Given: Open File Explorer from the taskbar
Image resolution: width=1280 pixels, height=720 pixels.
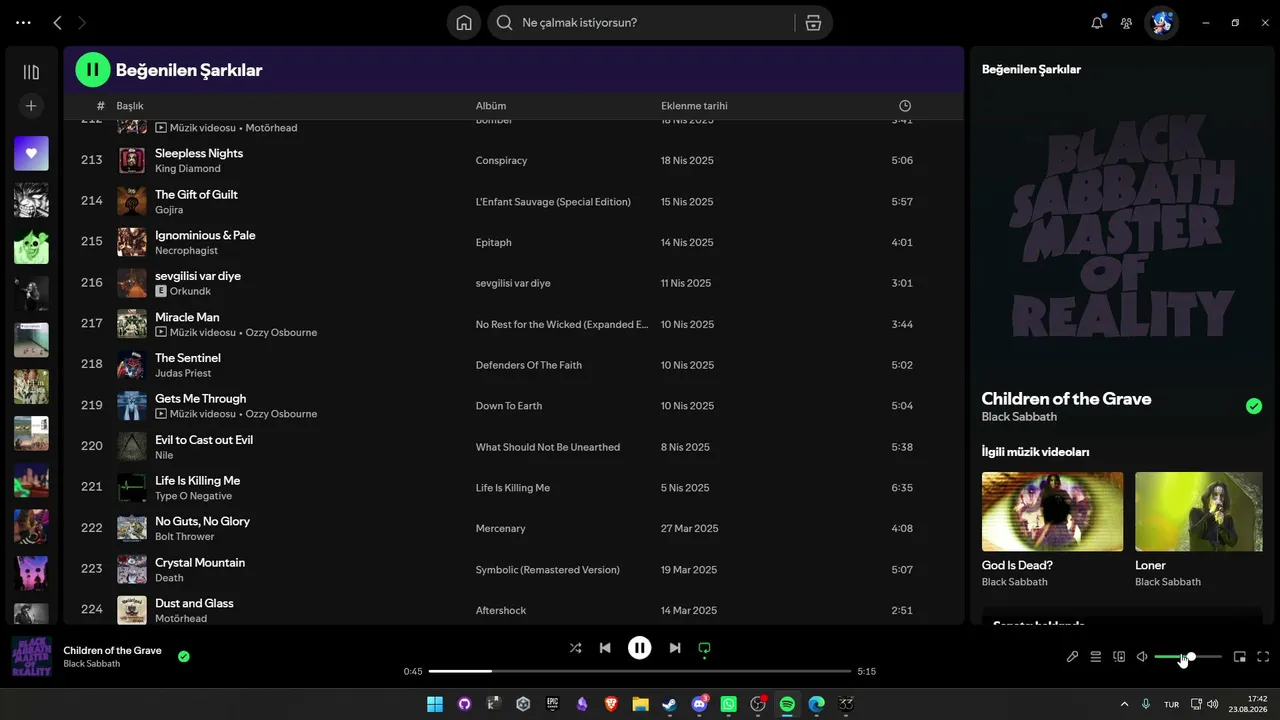Looking at the screenshot, I should pos(640,704).
